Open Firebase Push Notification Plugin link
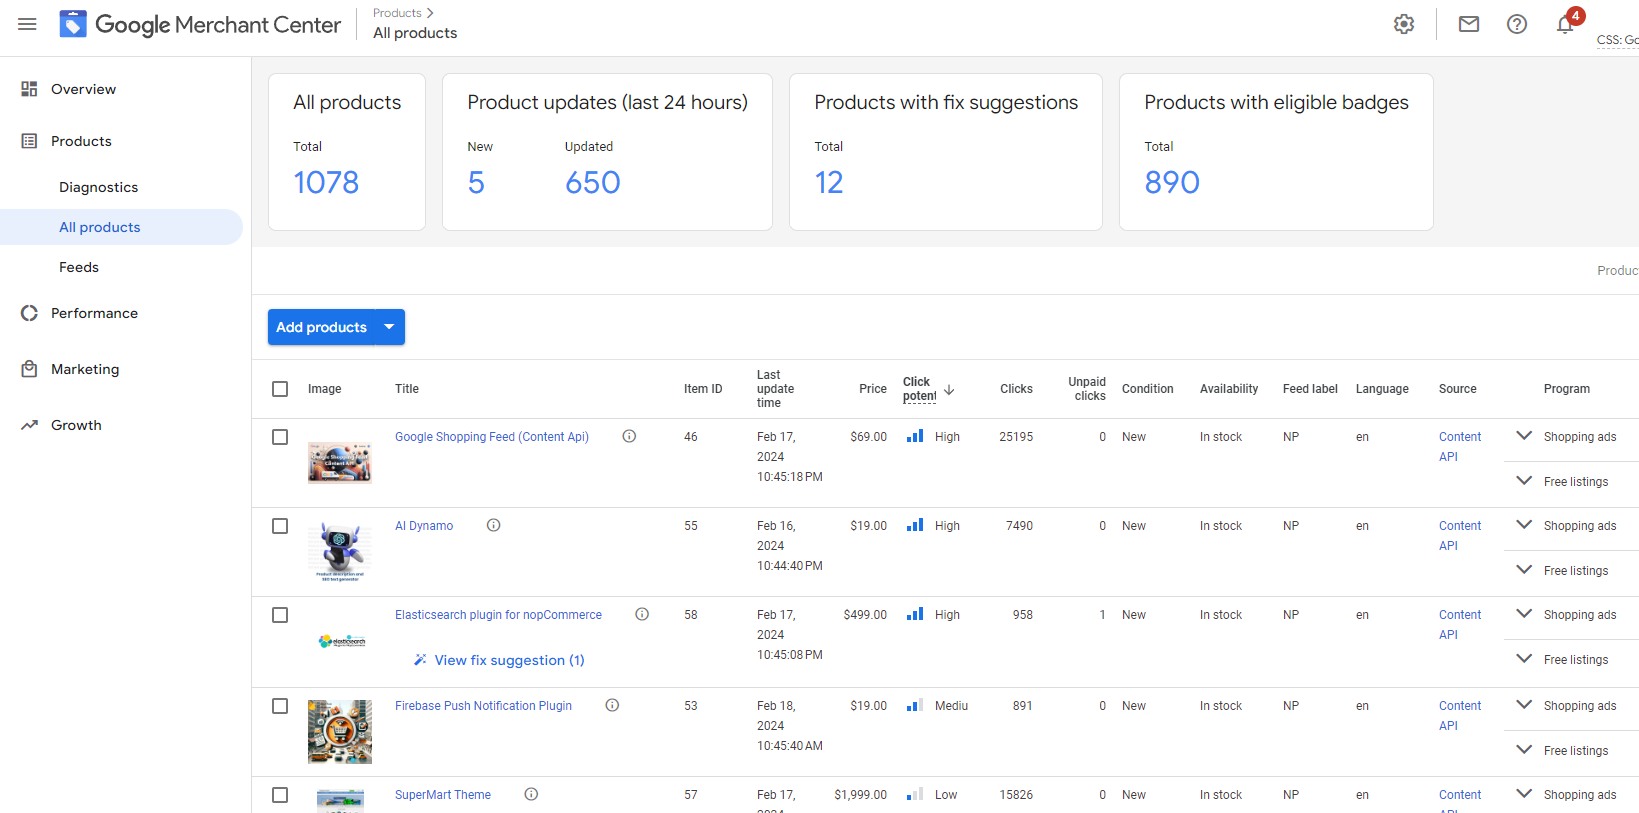1639x813 pixels. pos(483,706)
